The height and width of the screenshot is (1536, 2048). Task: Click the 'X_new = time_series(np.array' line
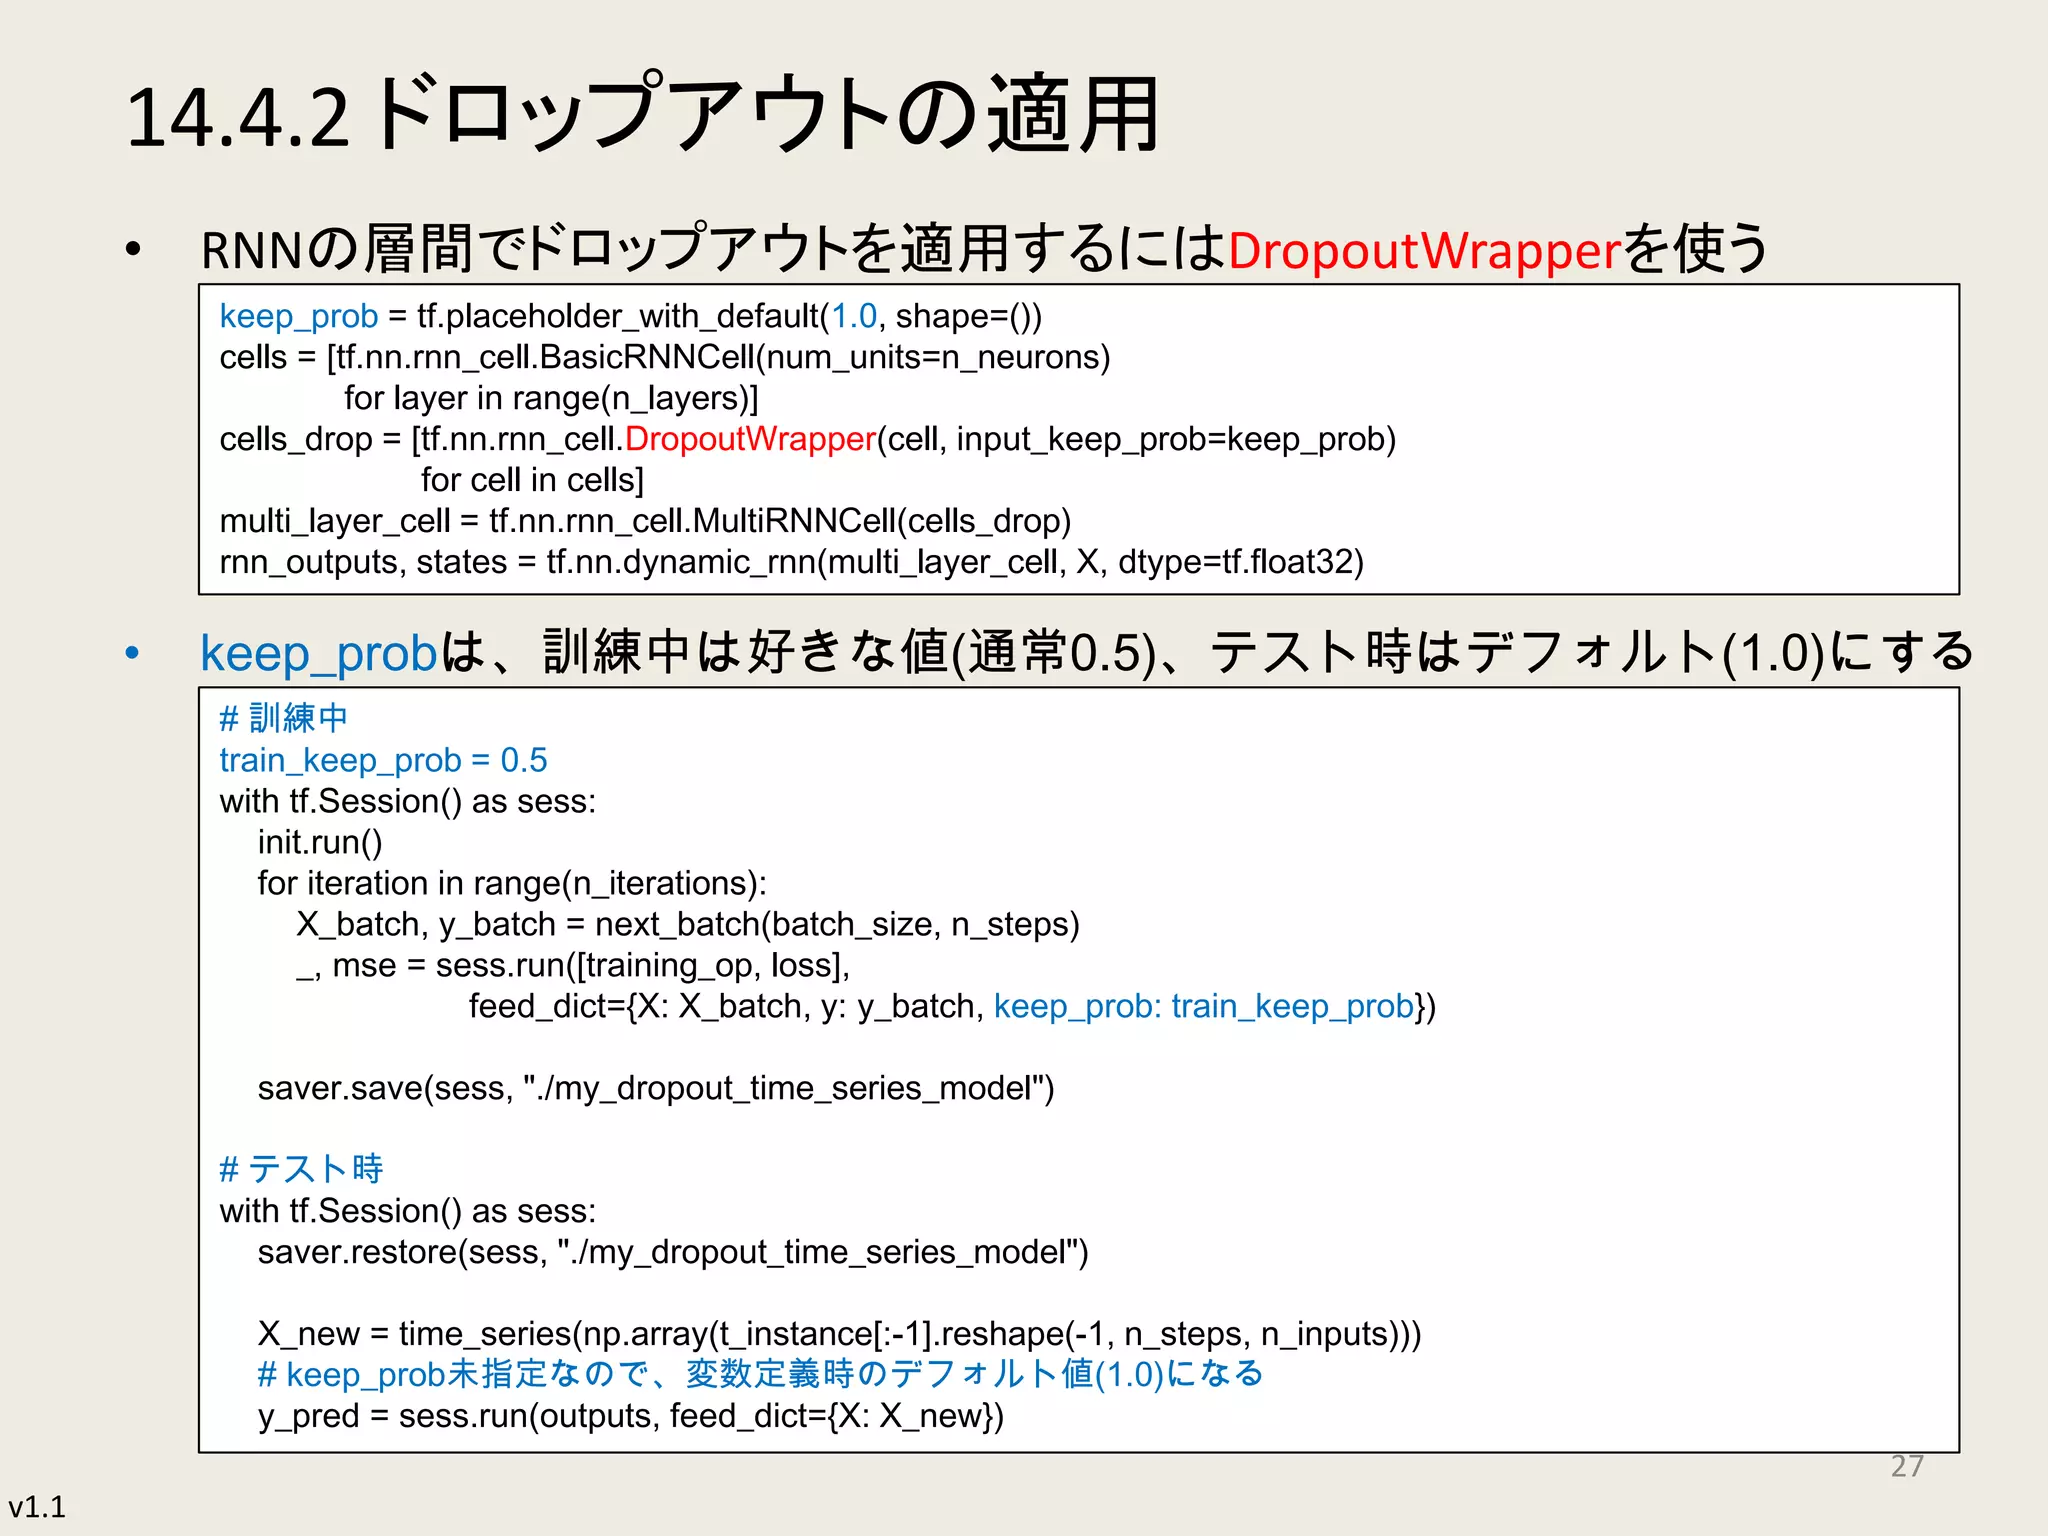(x=839, y=1335)
